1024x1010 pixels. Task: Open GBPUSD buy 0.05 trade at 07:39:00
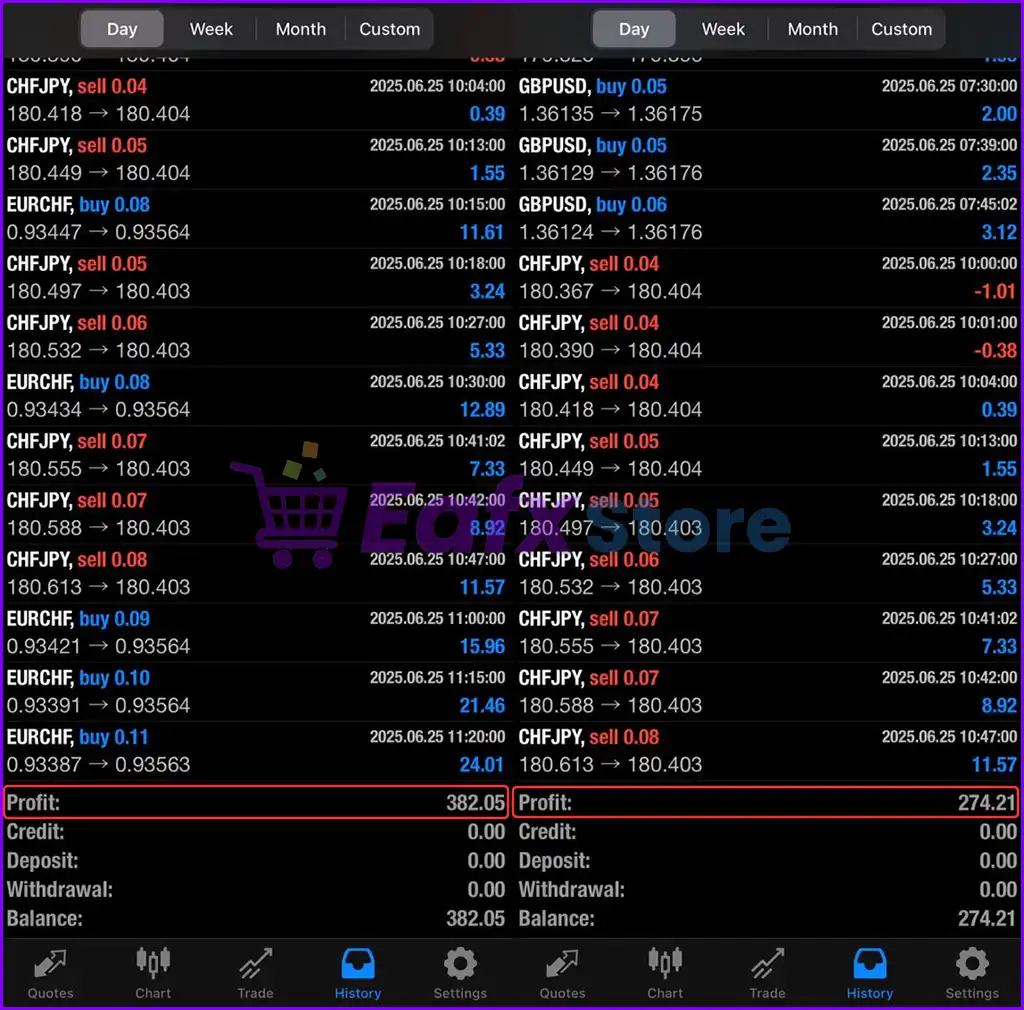coord(768,159)
